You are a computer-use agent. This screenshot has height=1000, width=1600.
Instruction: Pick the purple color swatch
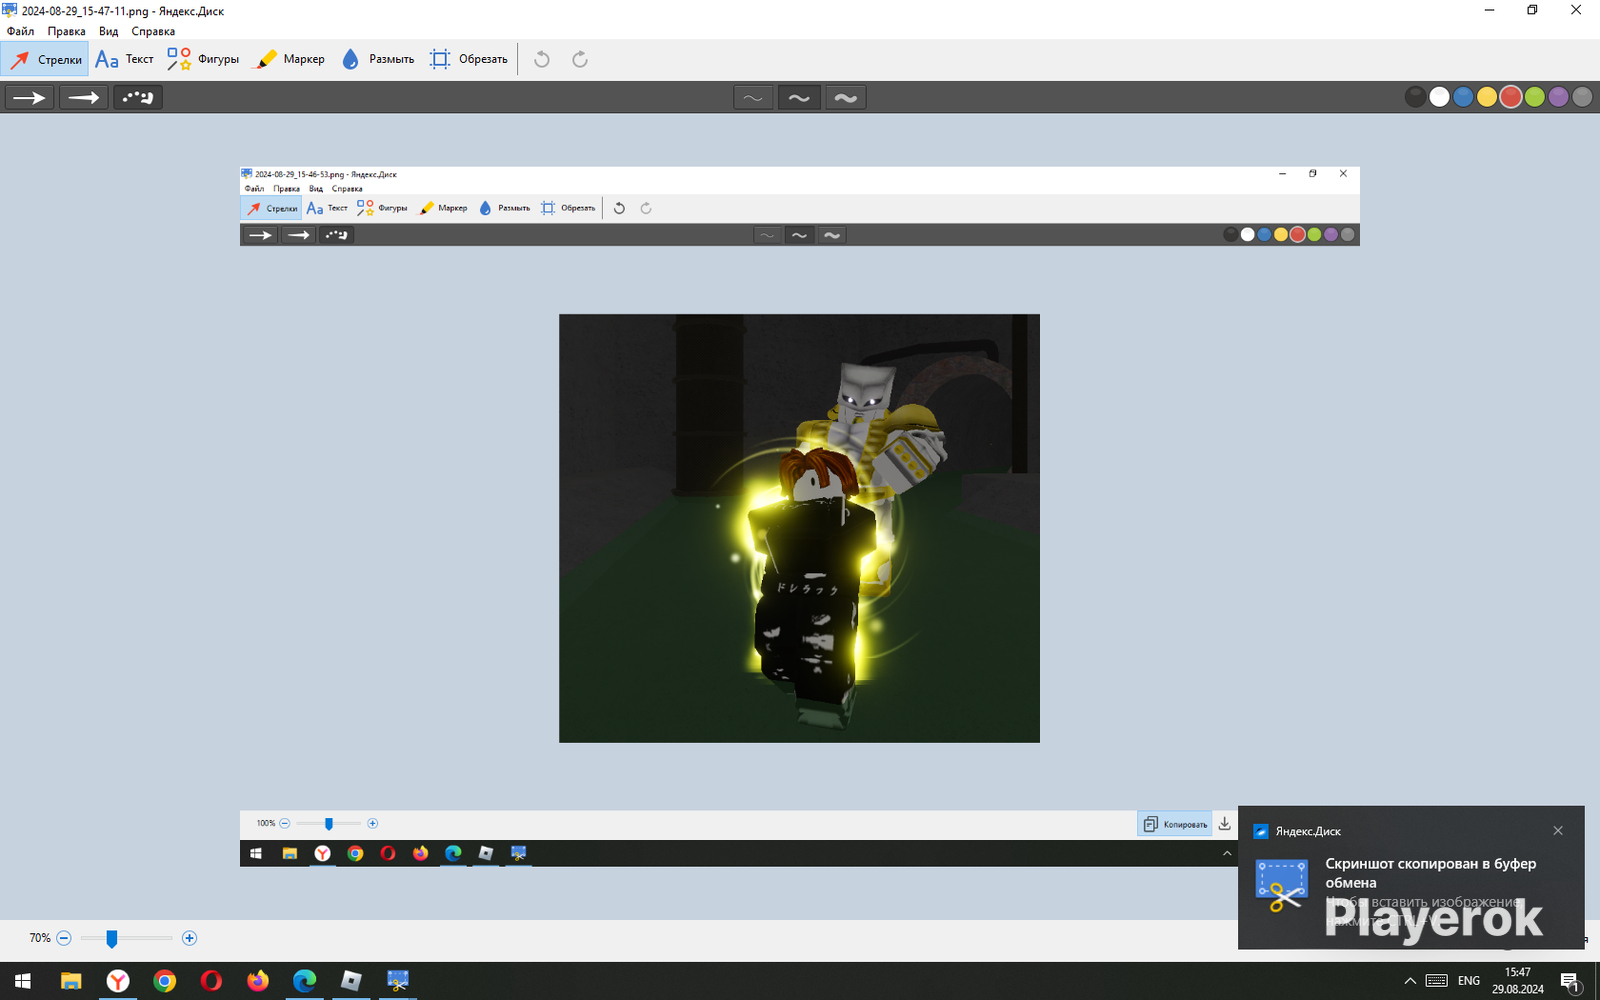pyautogui.click(x=1558, y=97)
